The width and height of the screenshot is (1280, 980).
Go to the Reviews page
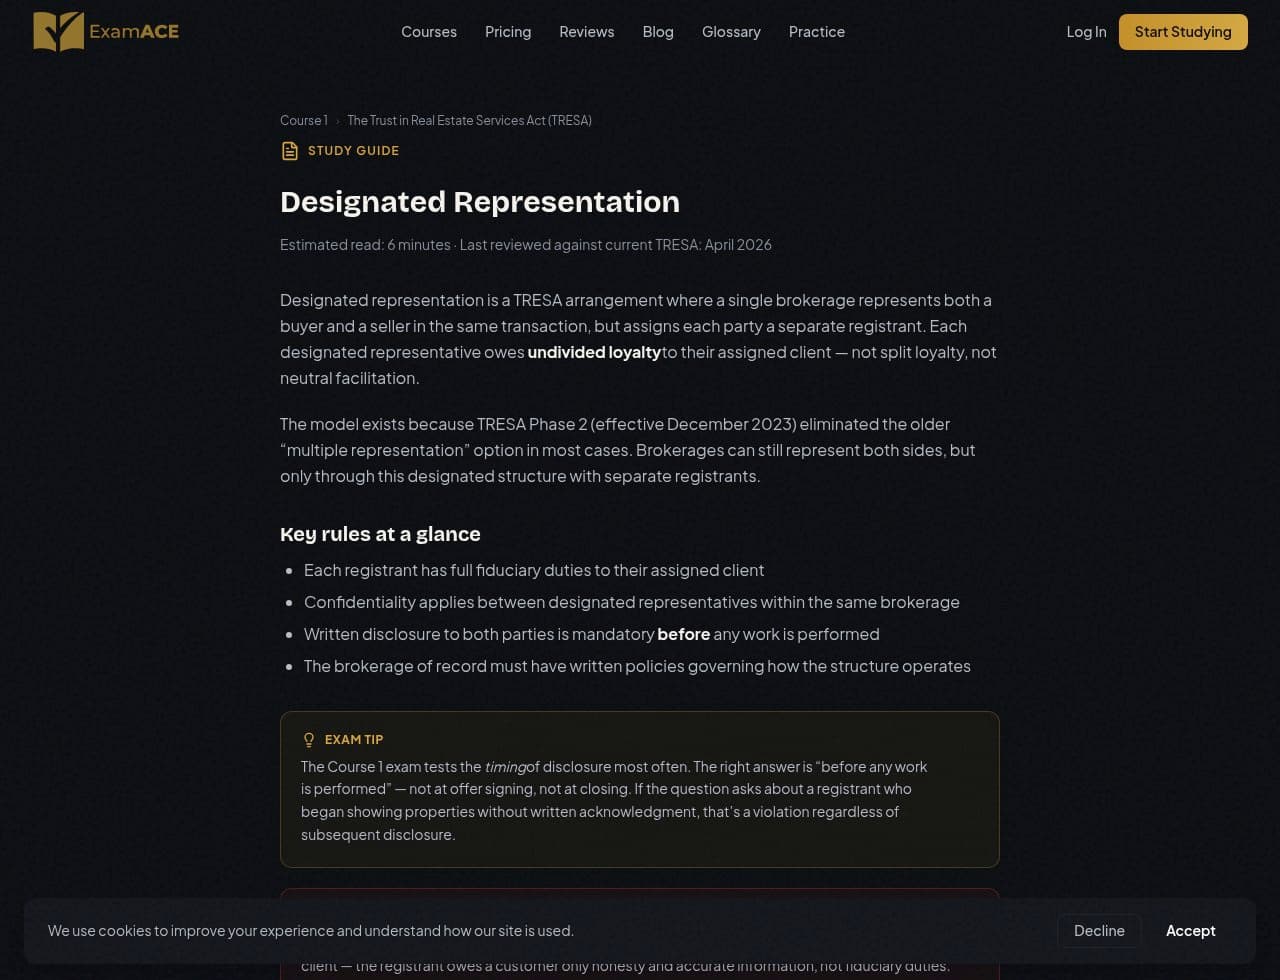[x=587, y=32]
